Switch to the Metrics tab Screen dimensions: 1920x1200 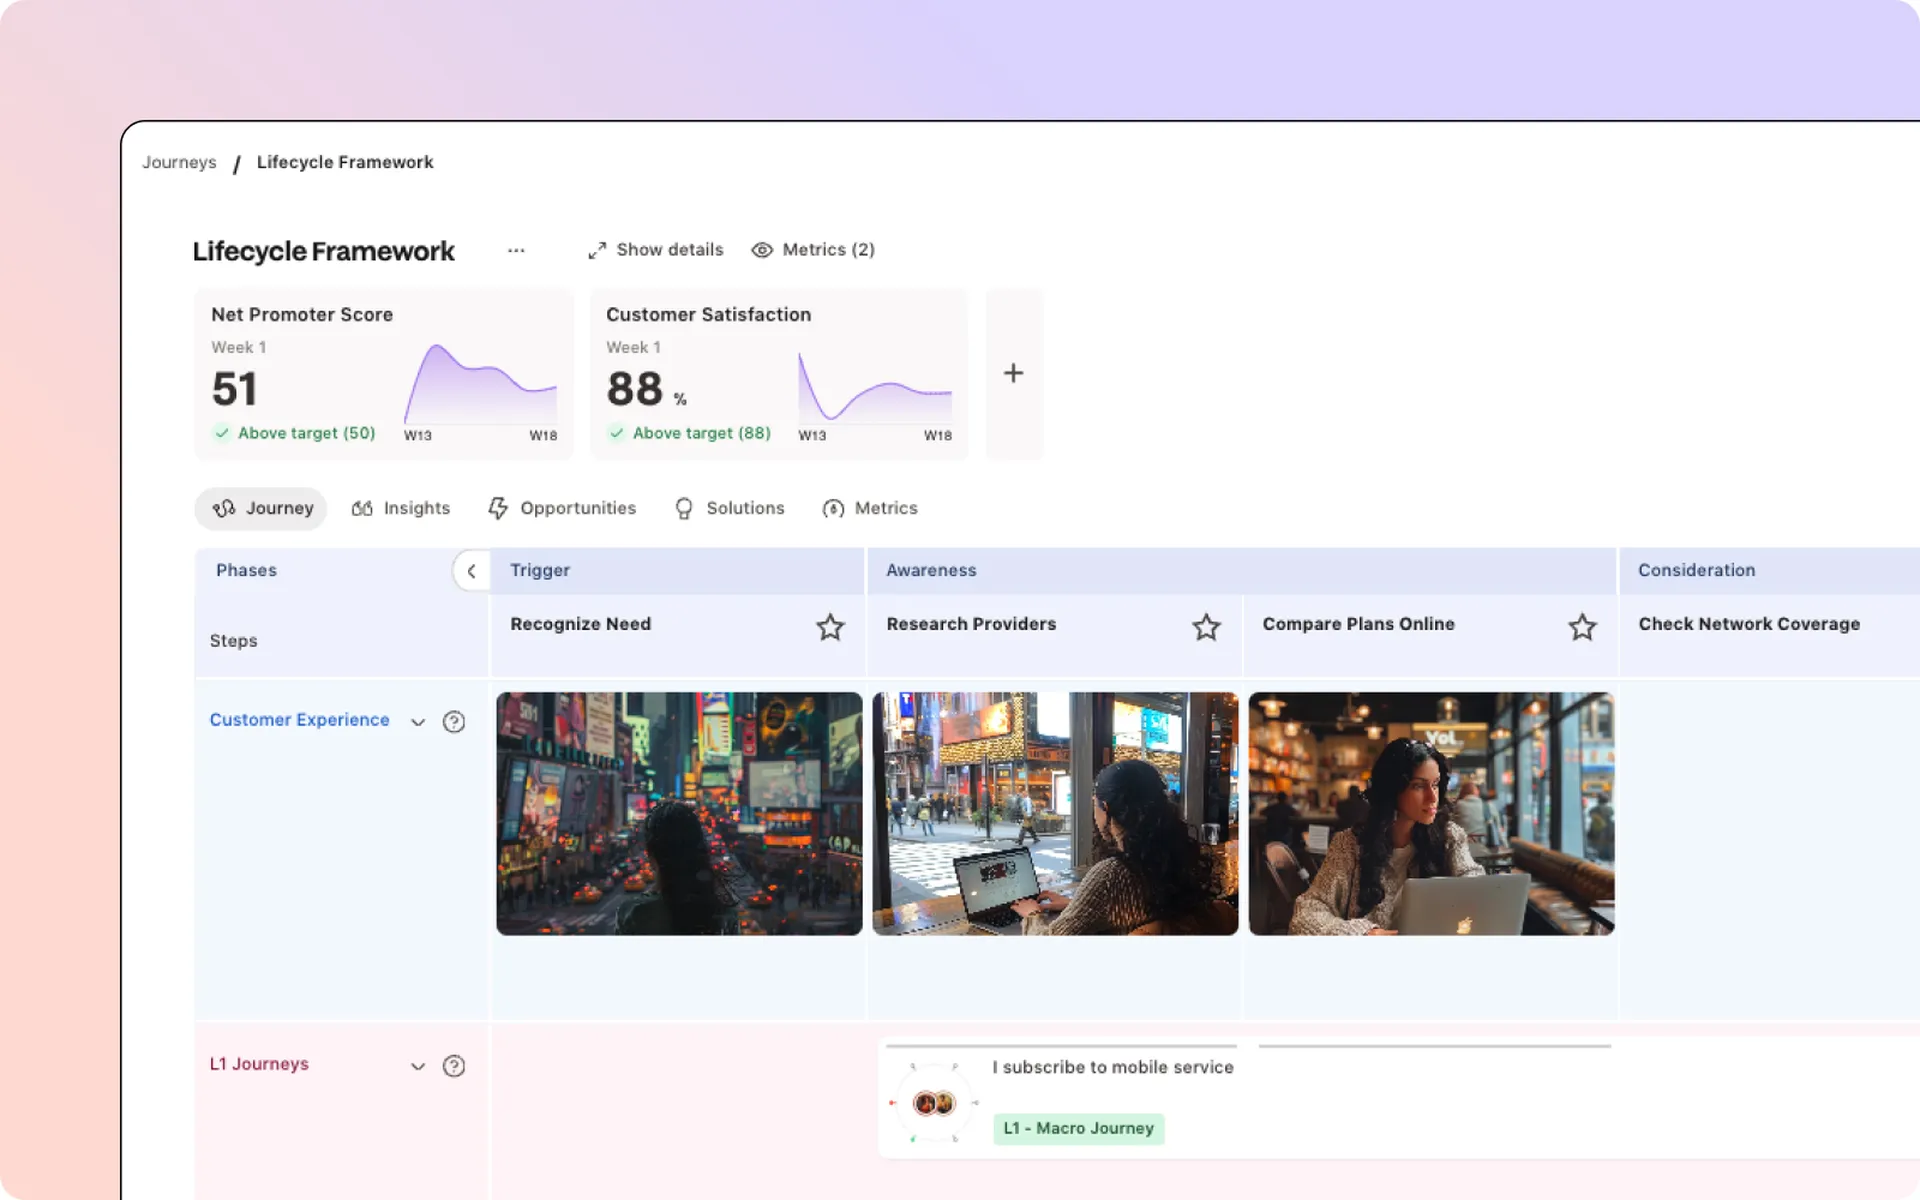[x=870, y=508]
